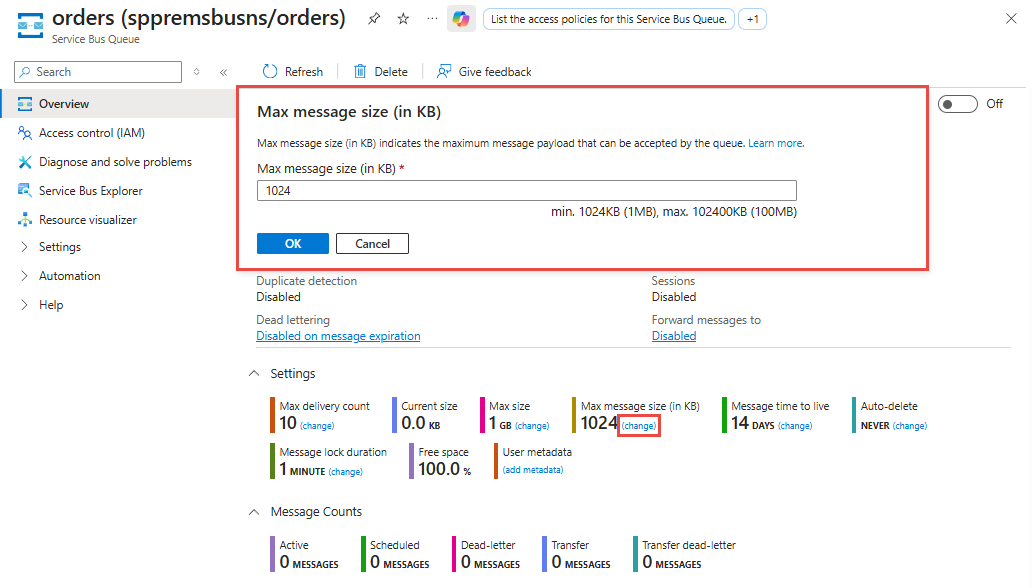Close the orders queue blade
Image resolution: width=1032 pixels, height=588 pixels.
pyautogui.click(x=1011, y=18)
